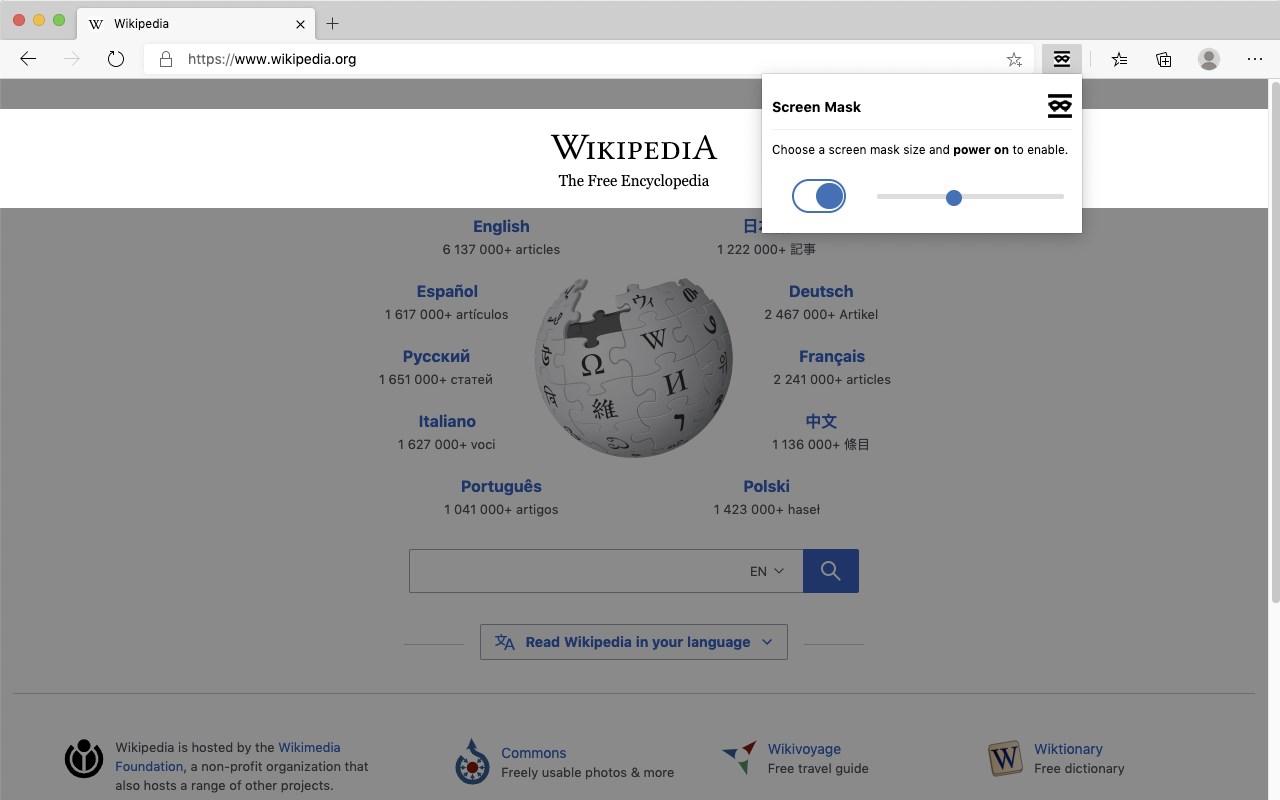Screen dimensions: 1280x800
Task: Reload the page with the refresh icon
Action: tap(116, 59)
